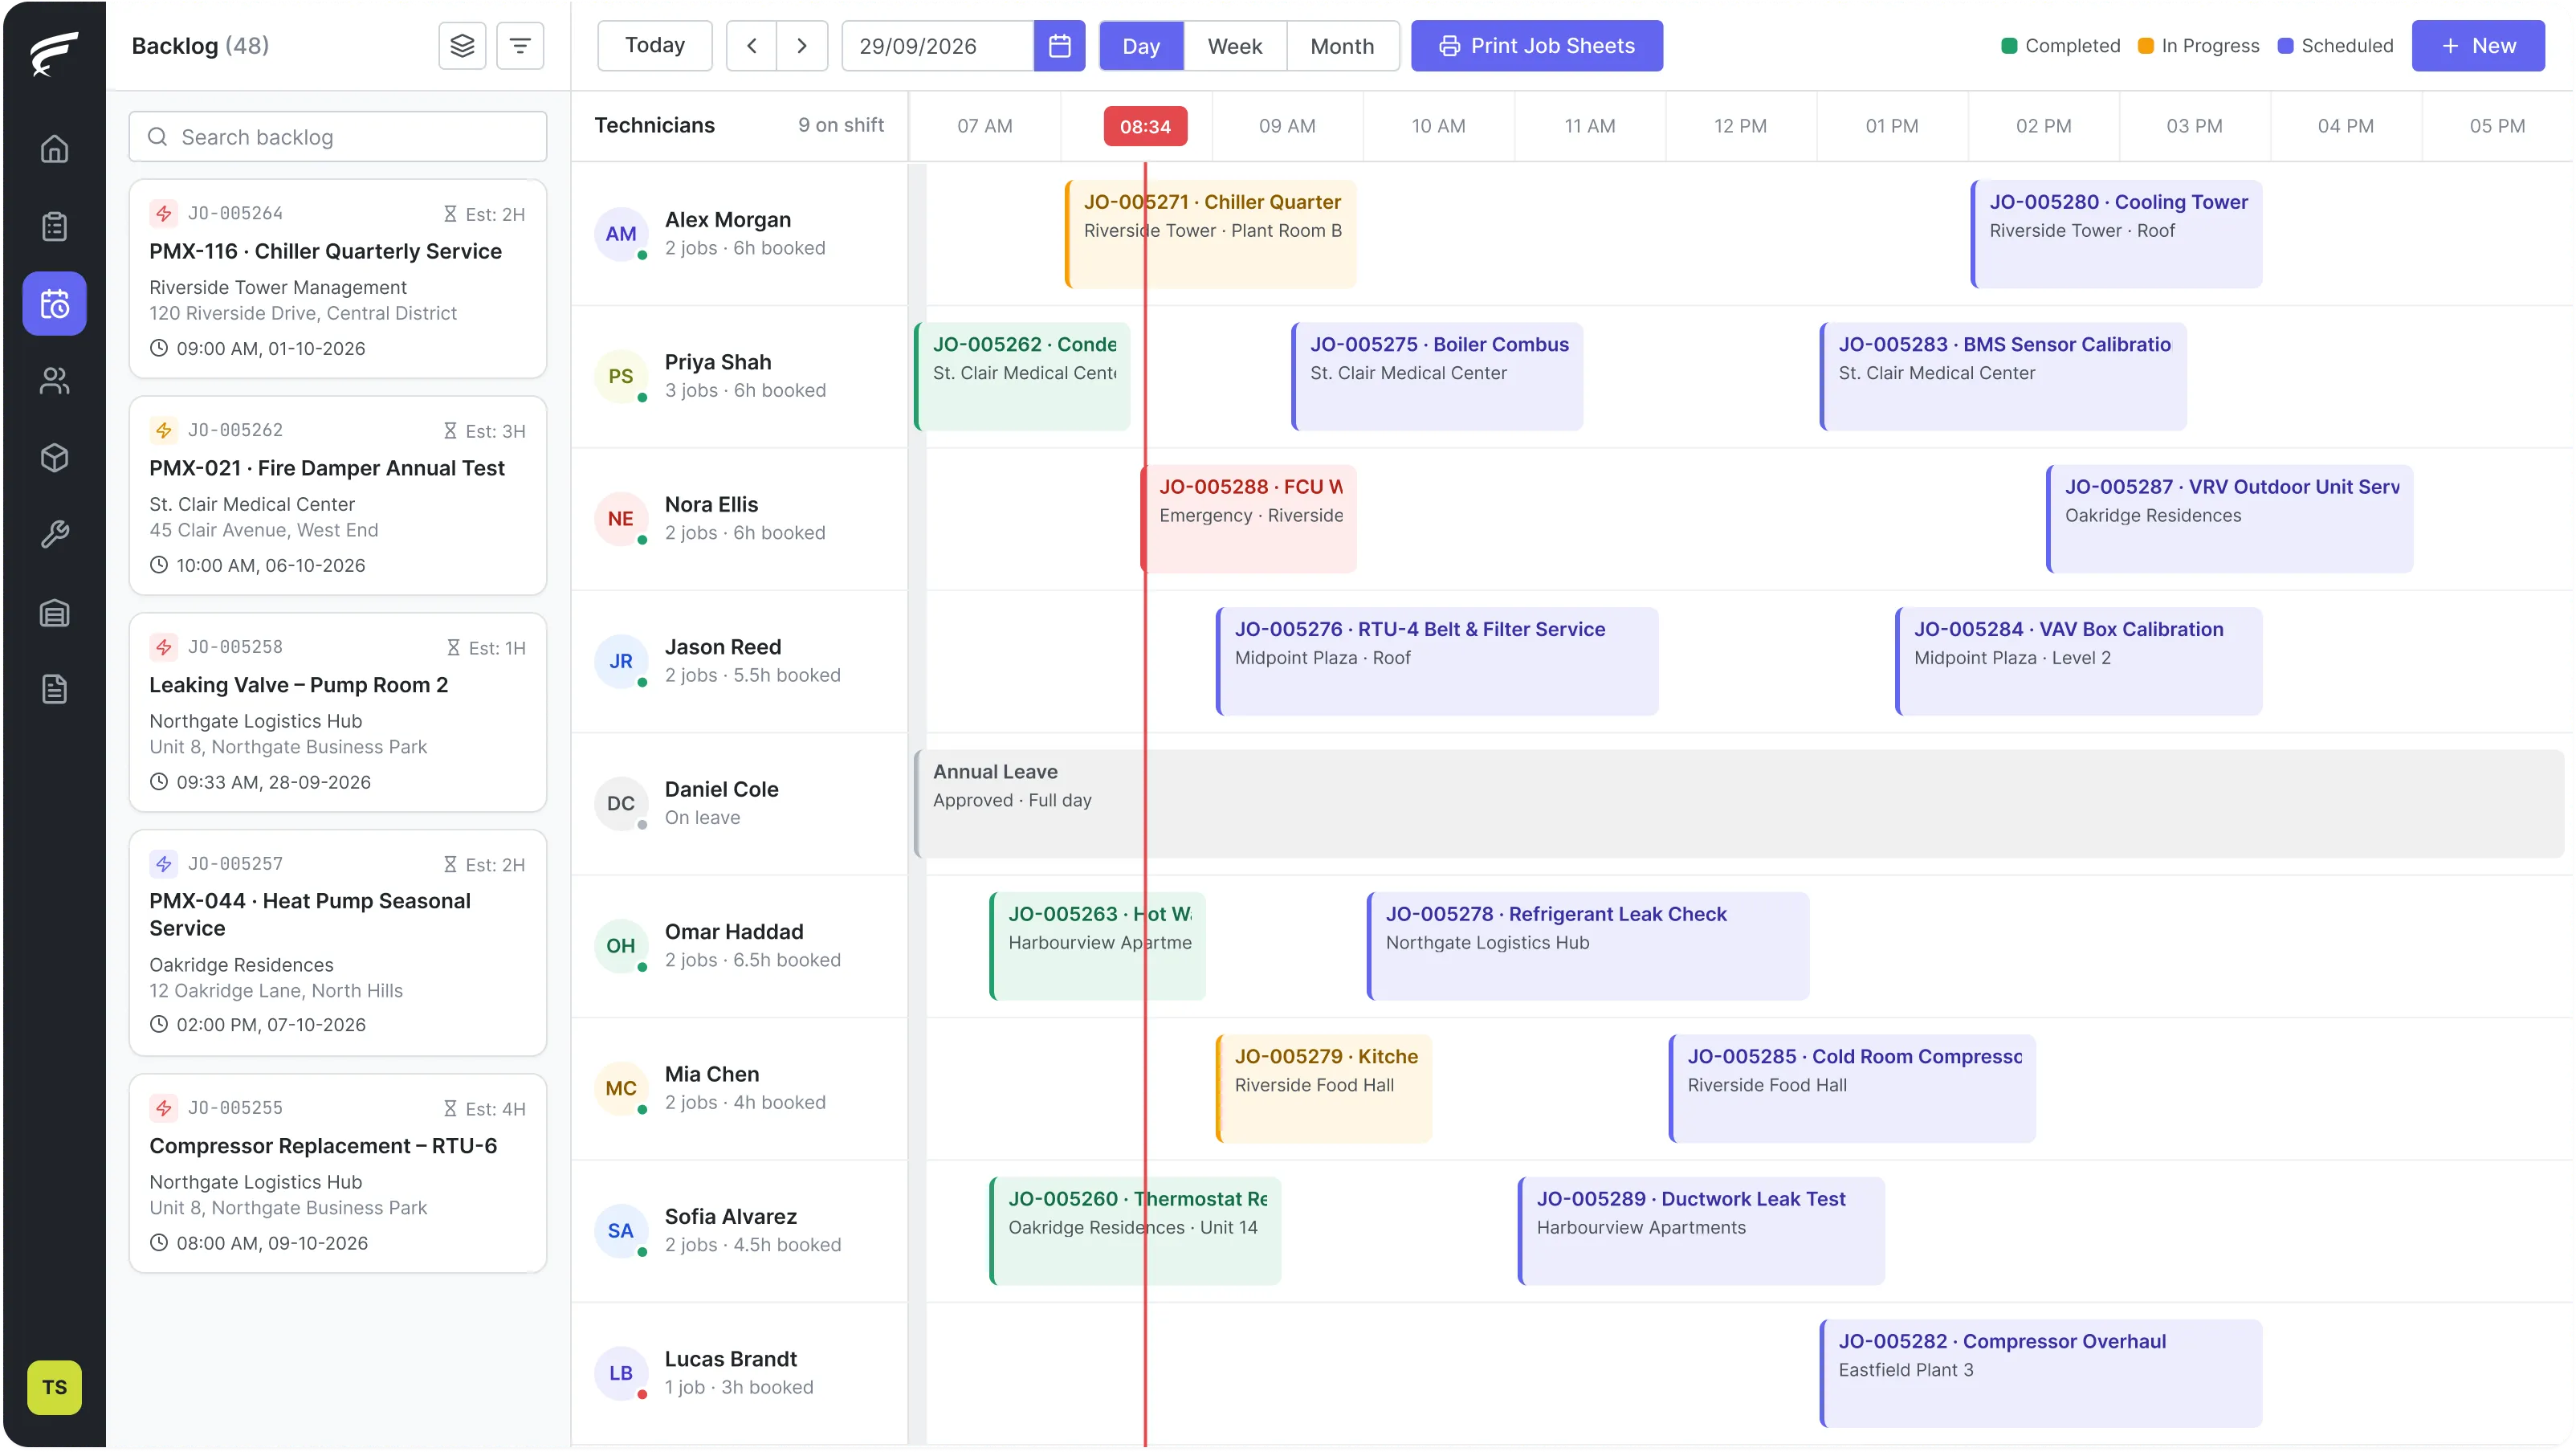
Task: Switch to Month view
Action: tap(1342, 46)
